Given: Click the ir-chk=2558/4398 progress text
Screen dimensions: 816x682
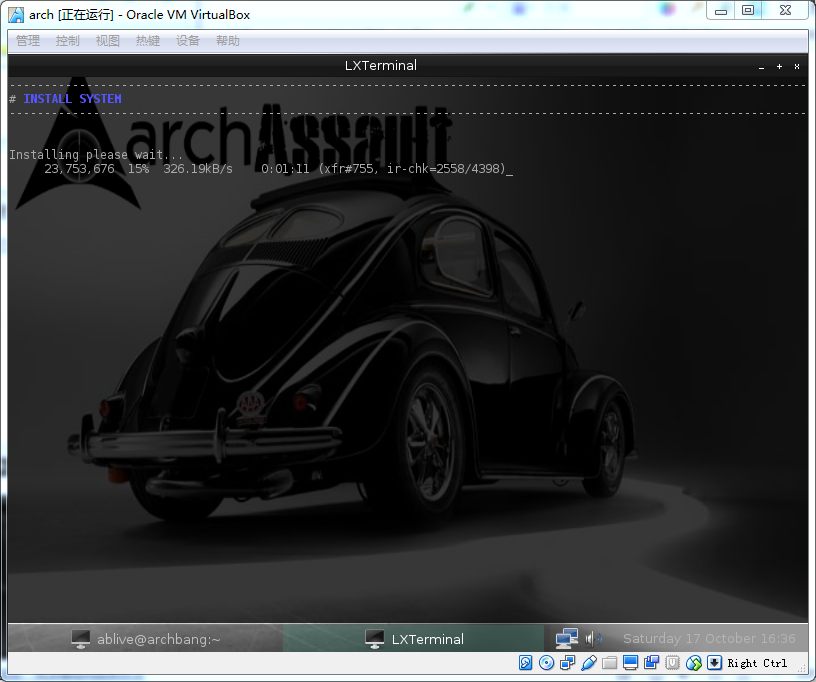Looking at the screenshot, I should [x=446, y=169].
